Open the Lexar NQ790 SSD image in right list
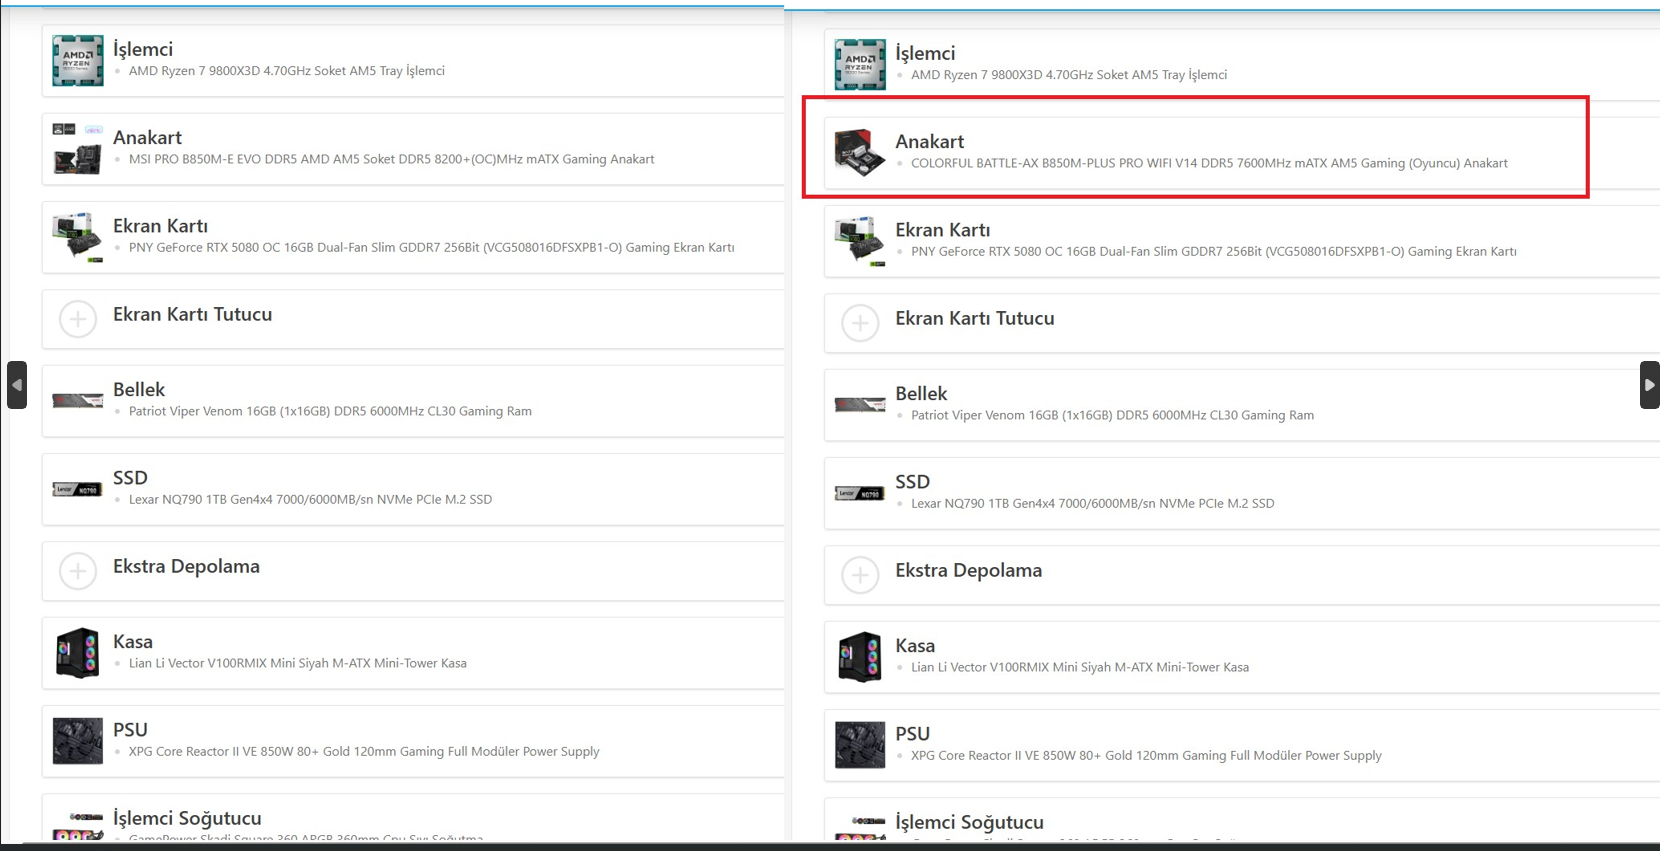The image size is (1660, 851). [860, 493]
